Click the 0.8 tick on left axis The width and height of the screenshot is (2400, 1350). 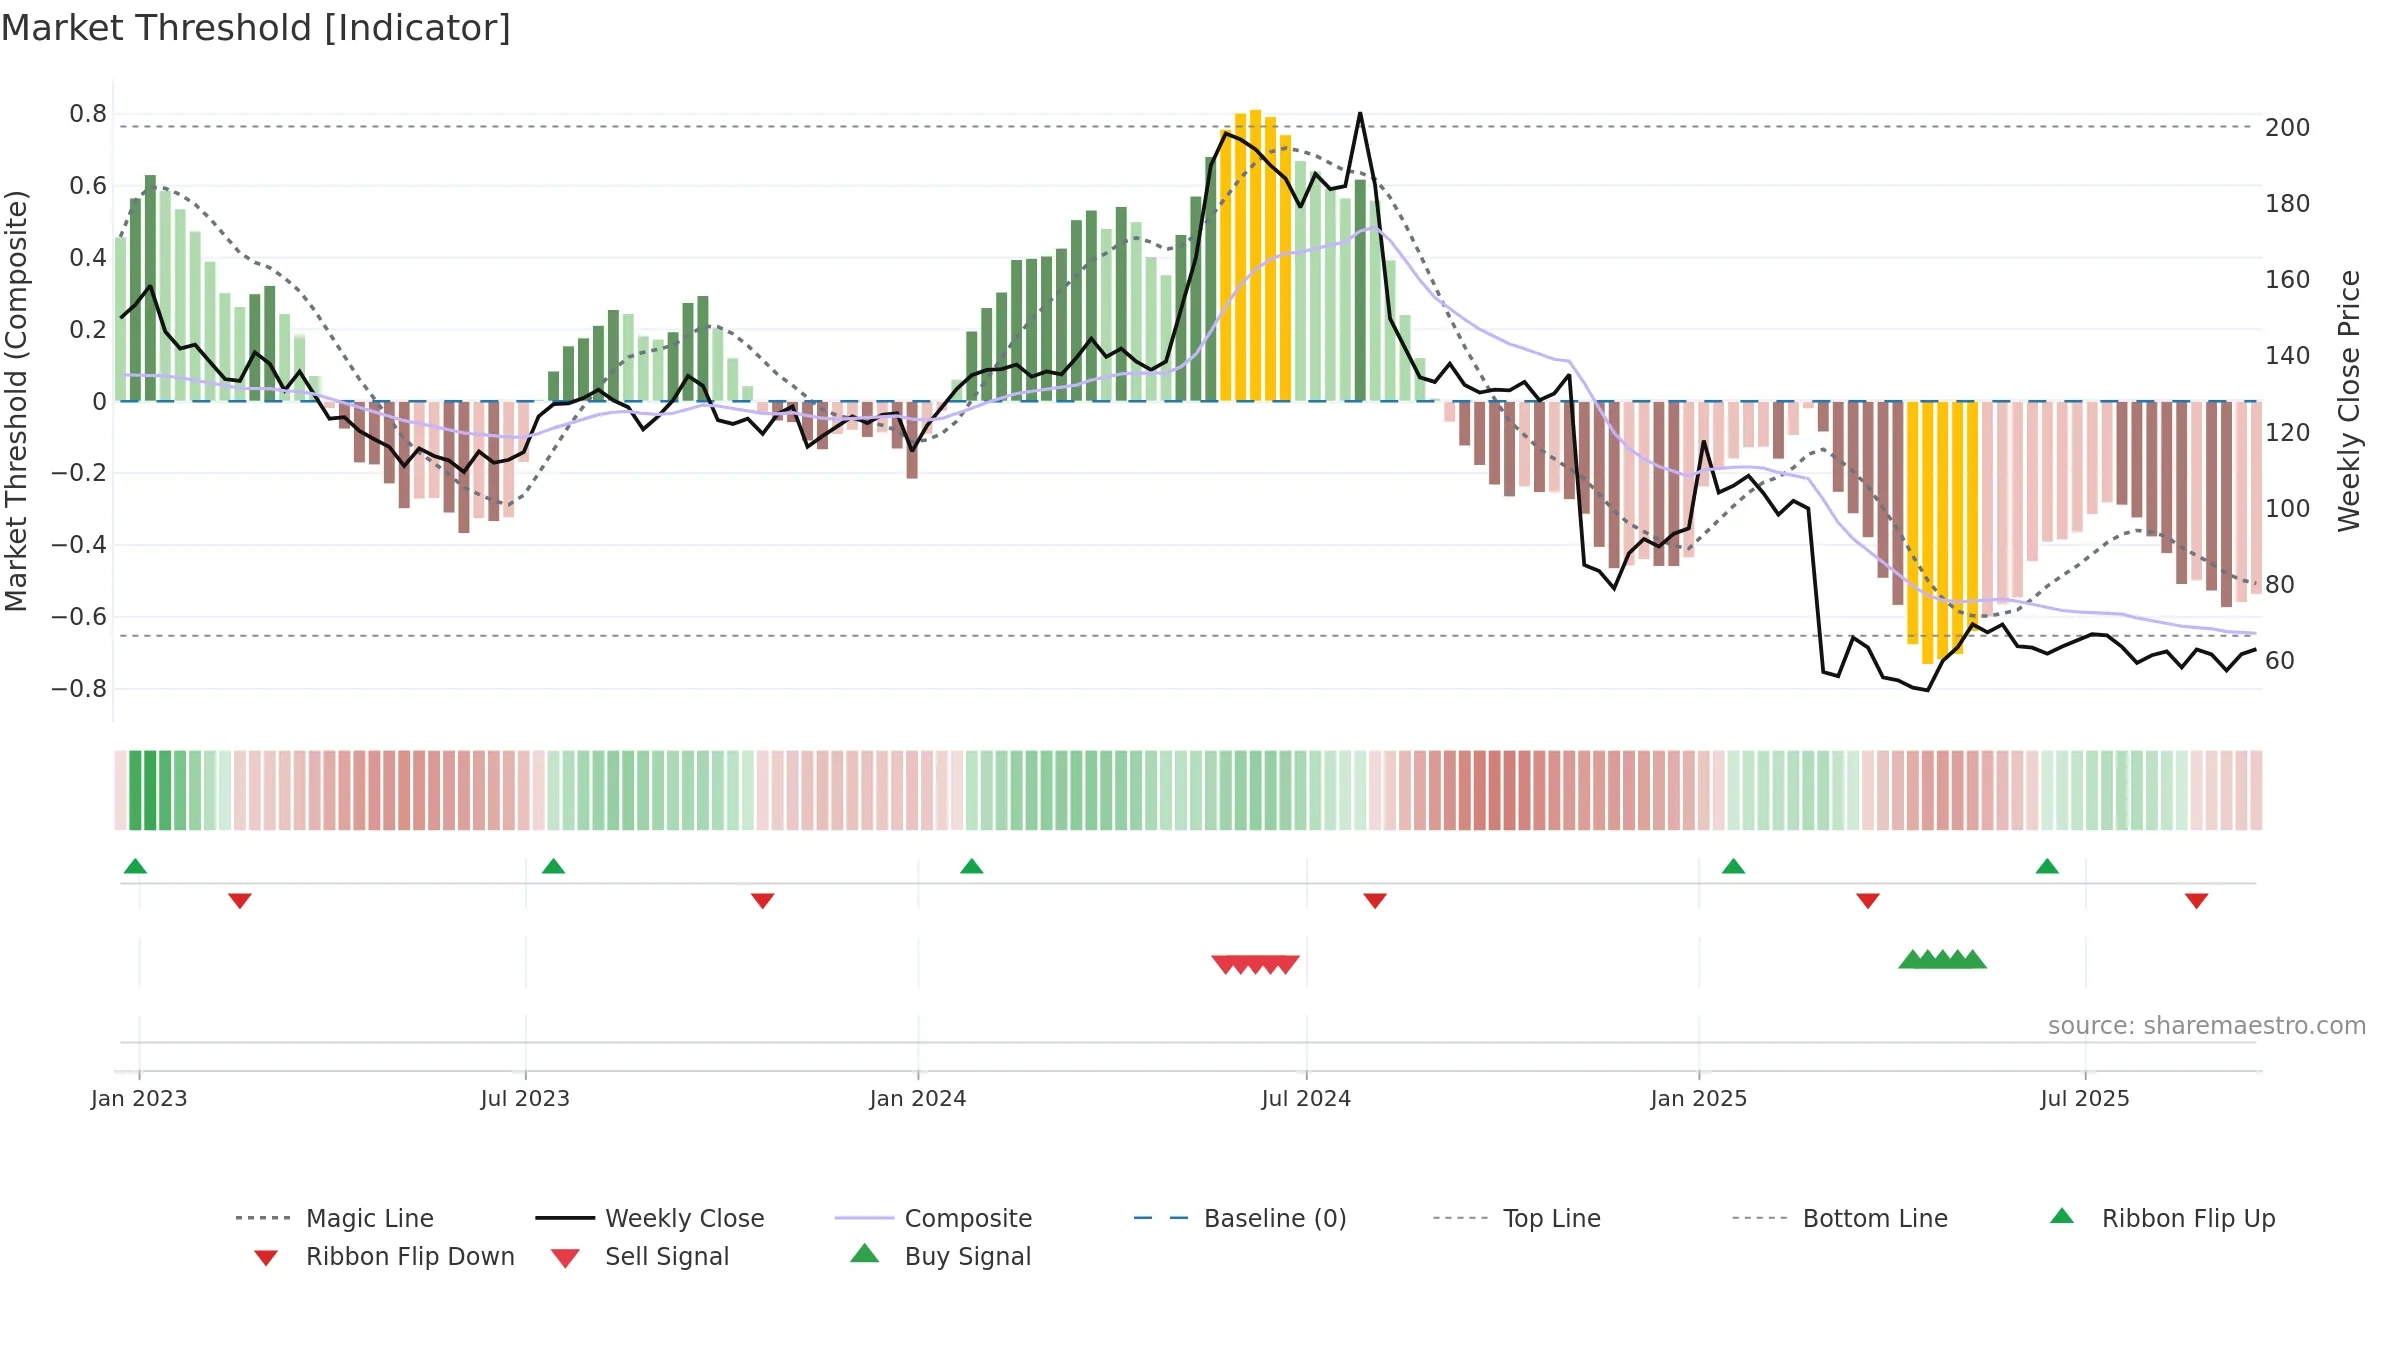point(88,114)
